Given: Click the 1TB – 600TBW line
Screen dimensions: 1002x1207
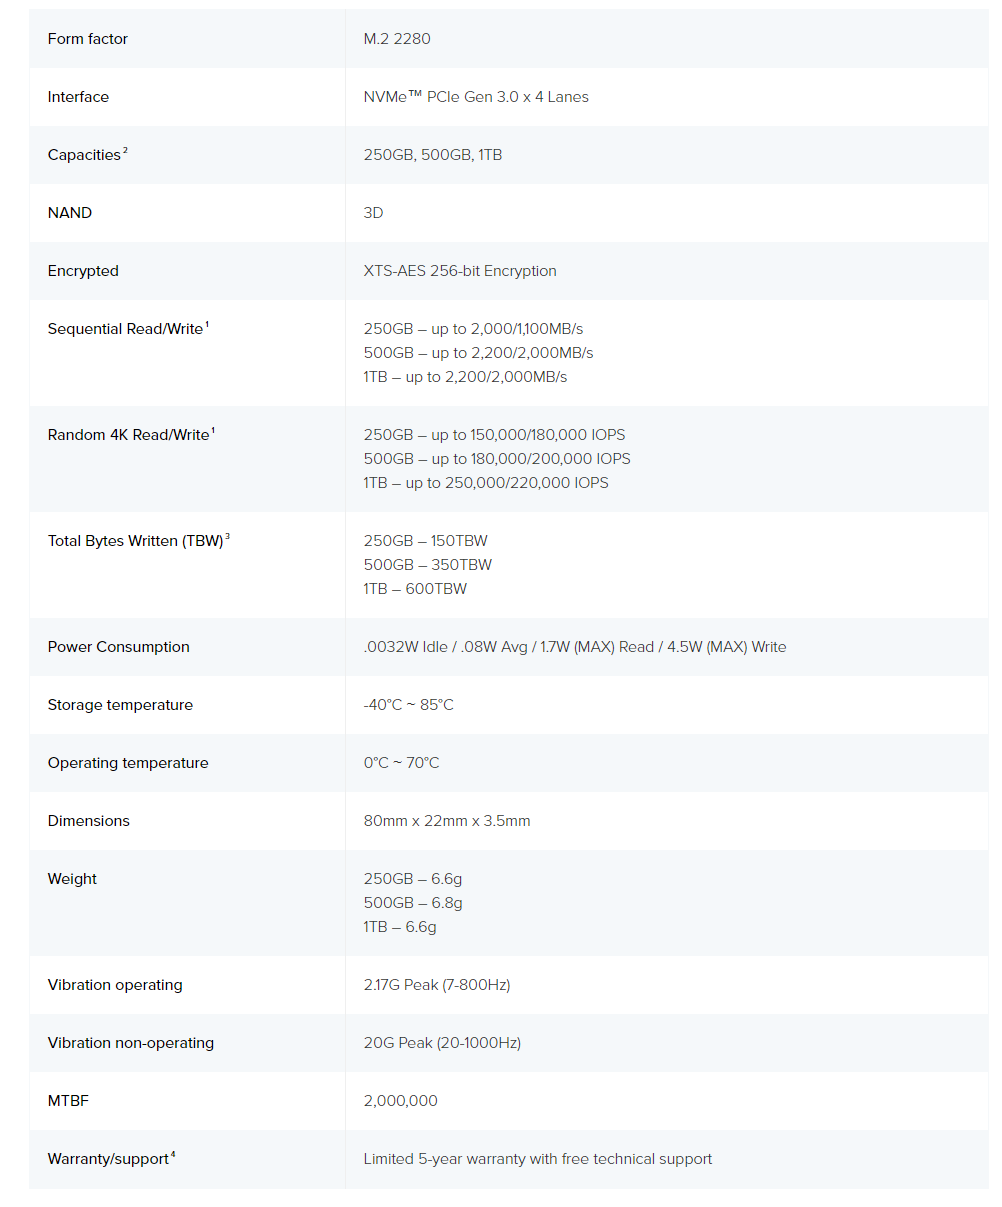Looking at the screenshot, I should 415,589.
